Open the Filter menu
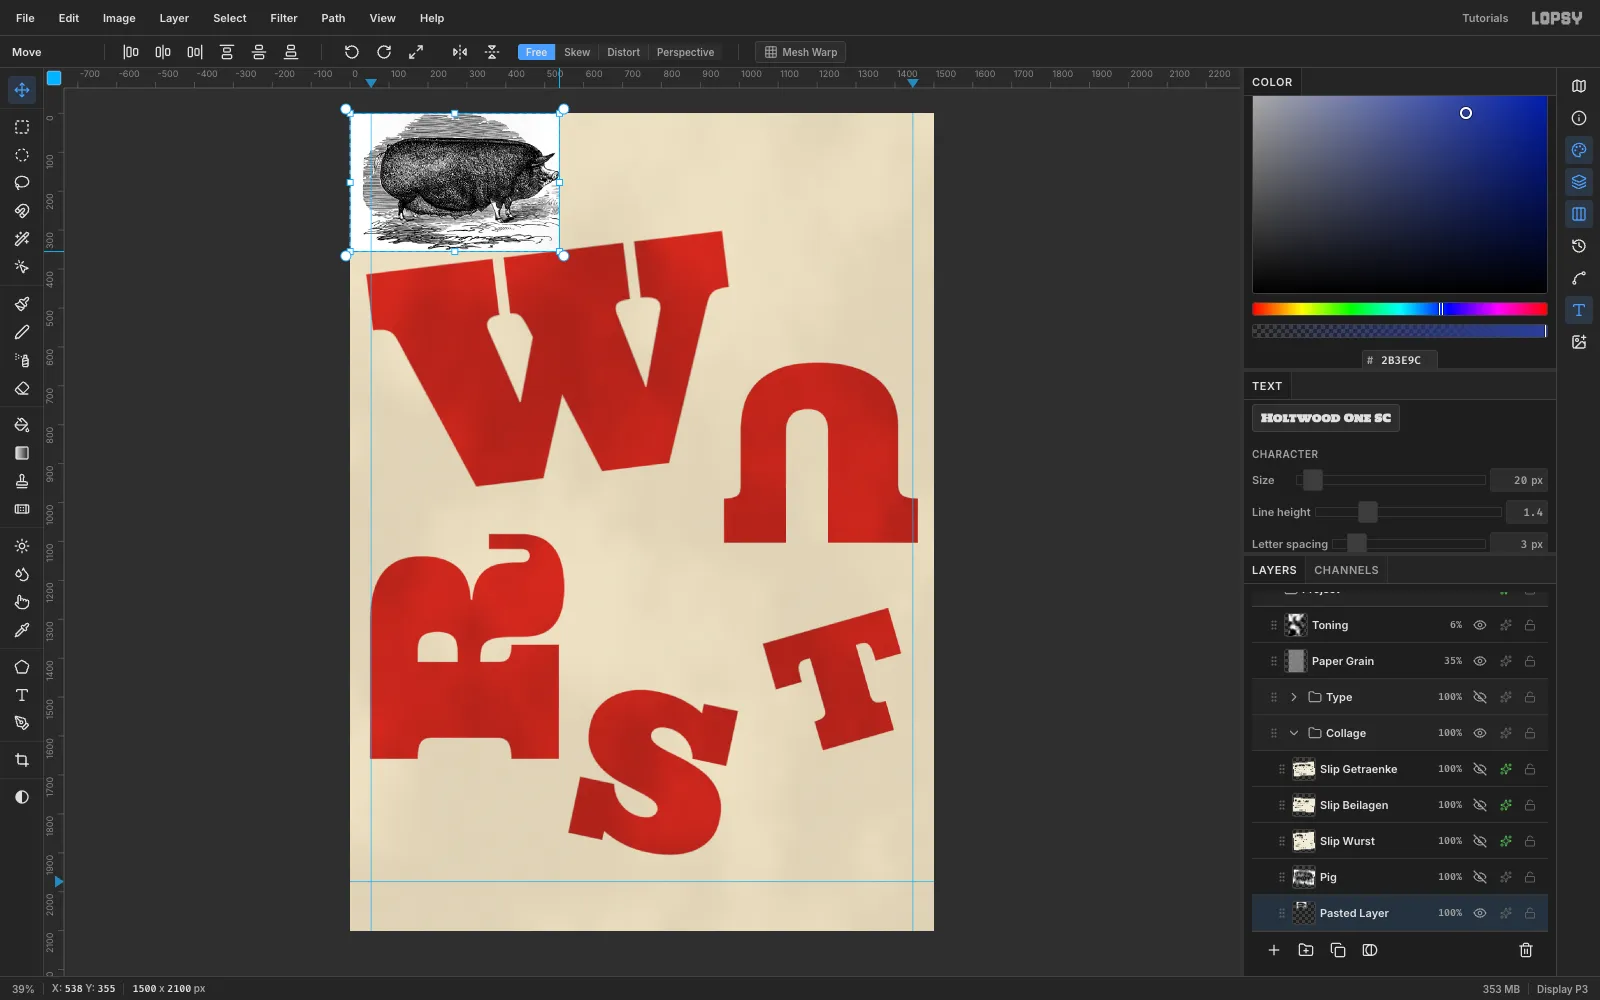Screen dimensions: 1600x1000 pyautogui.click(x=284, y=18)
